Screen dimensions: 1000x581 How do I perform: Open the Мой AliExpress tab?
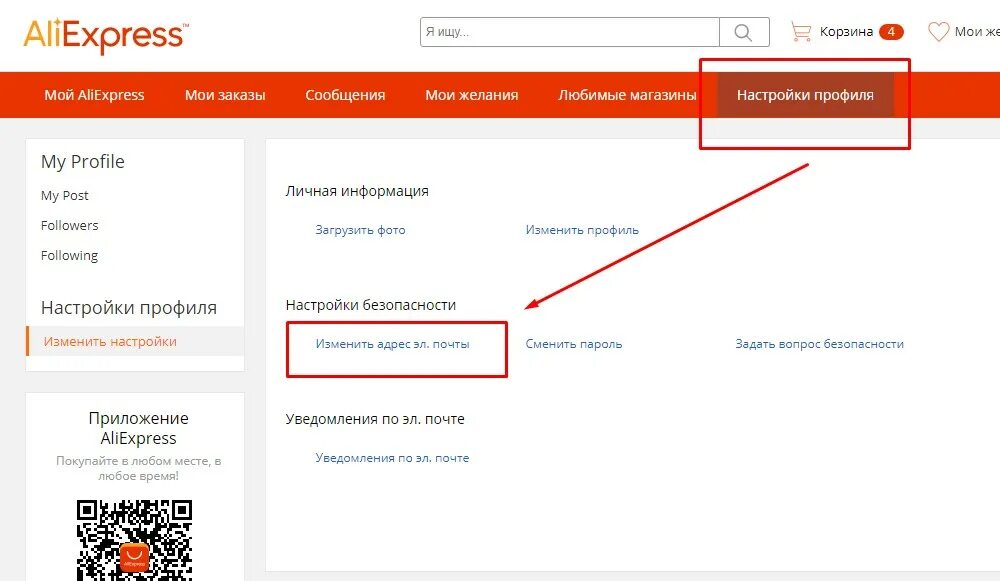click(94, 95)
